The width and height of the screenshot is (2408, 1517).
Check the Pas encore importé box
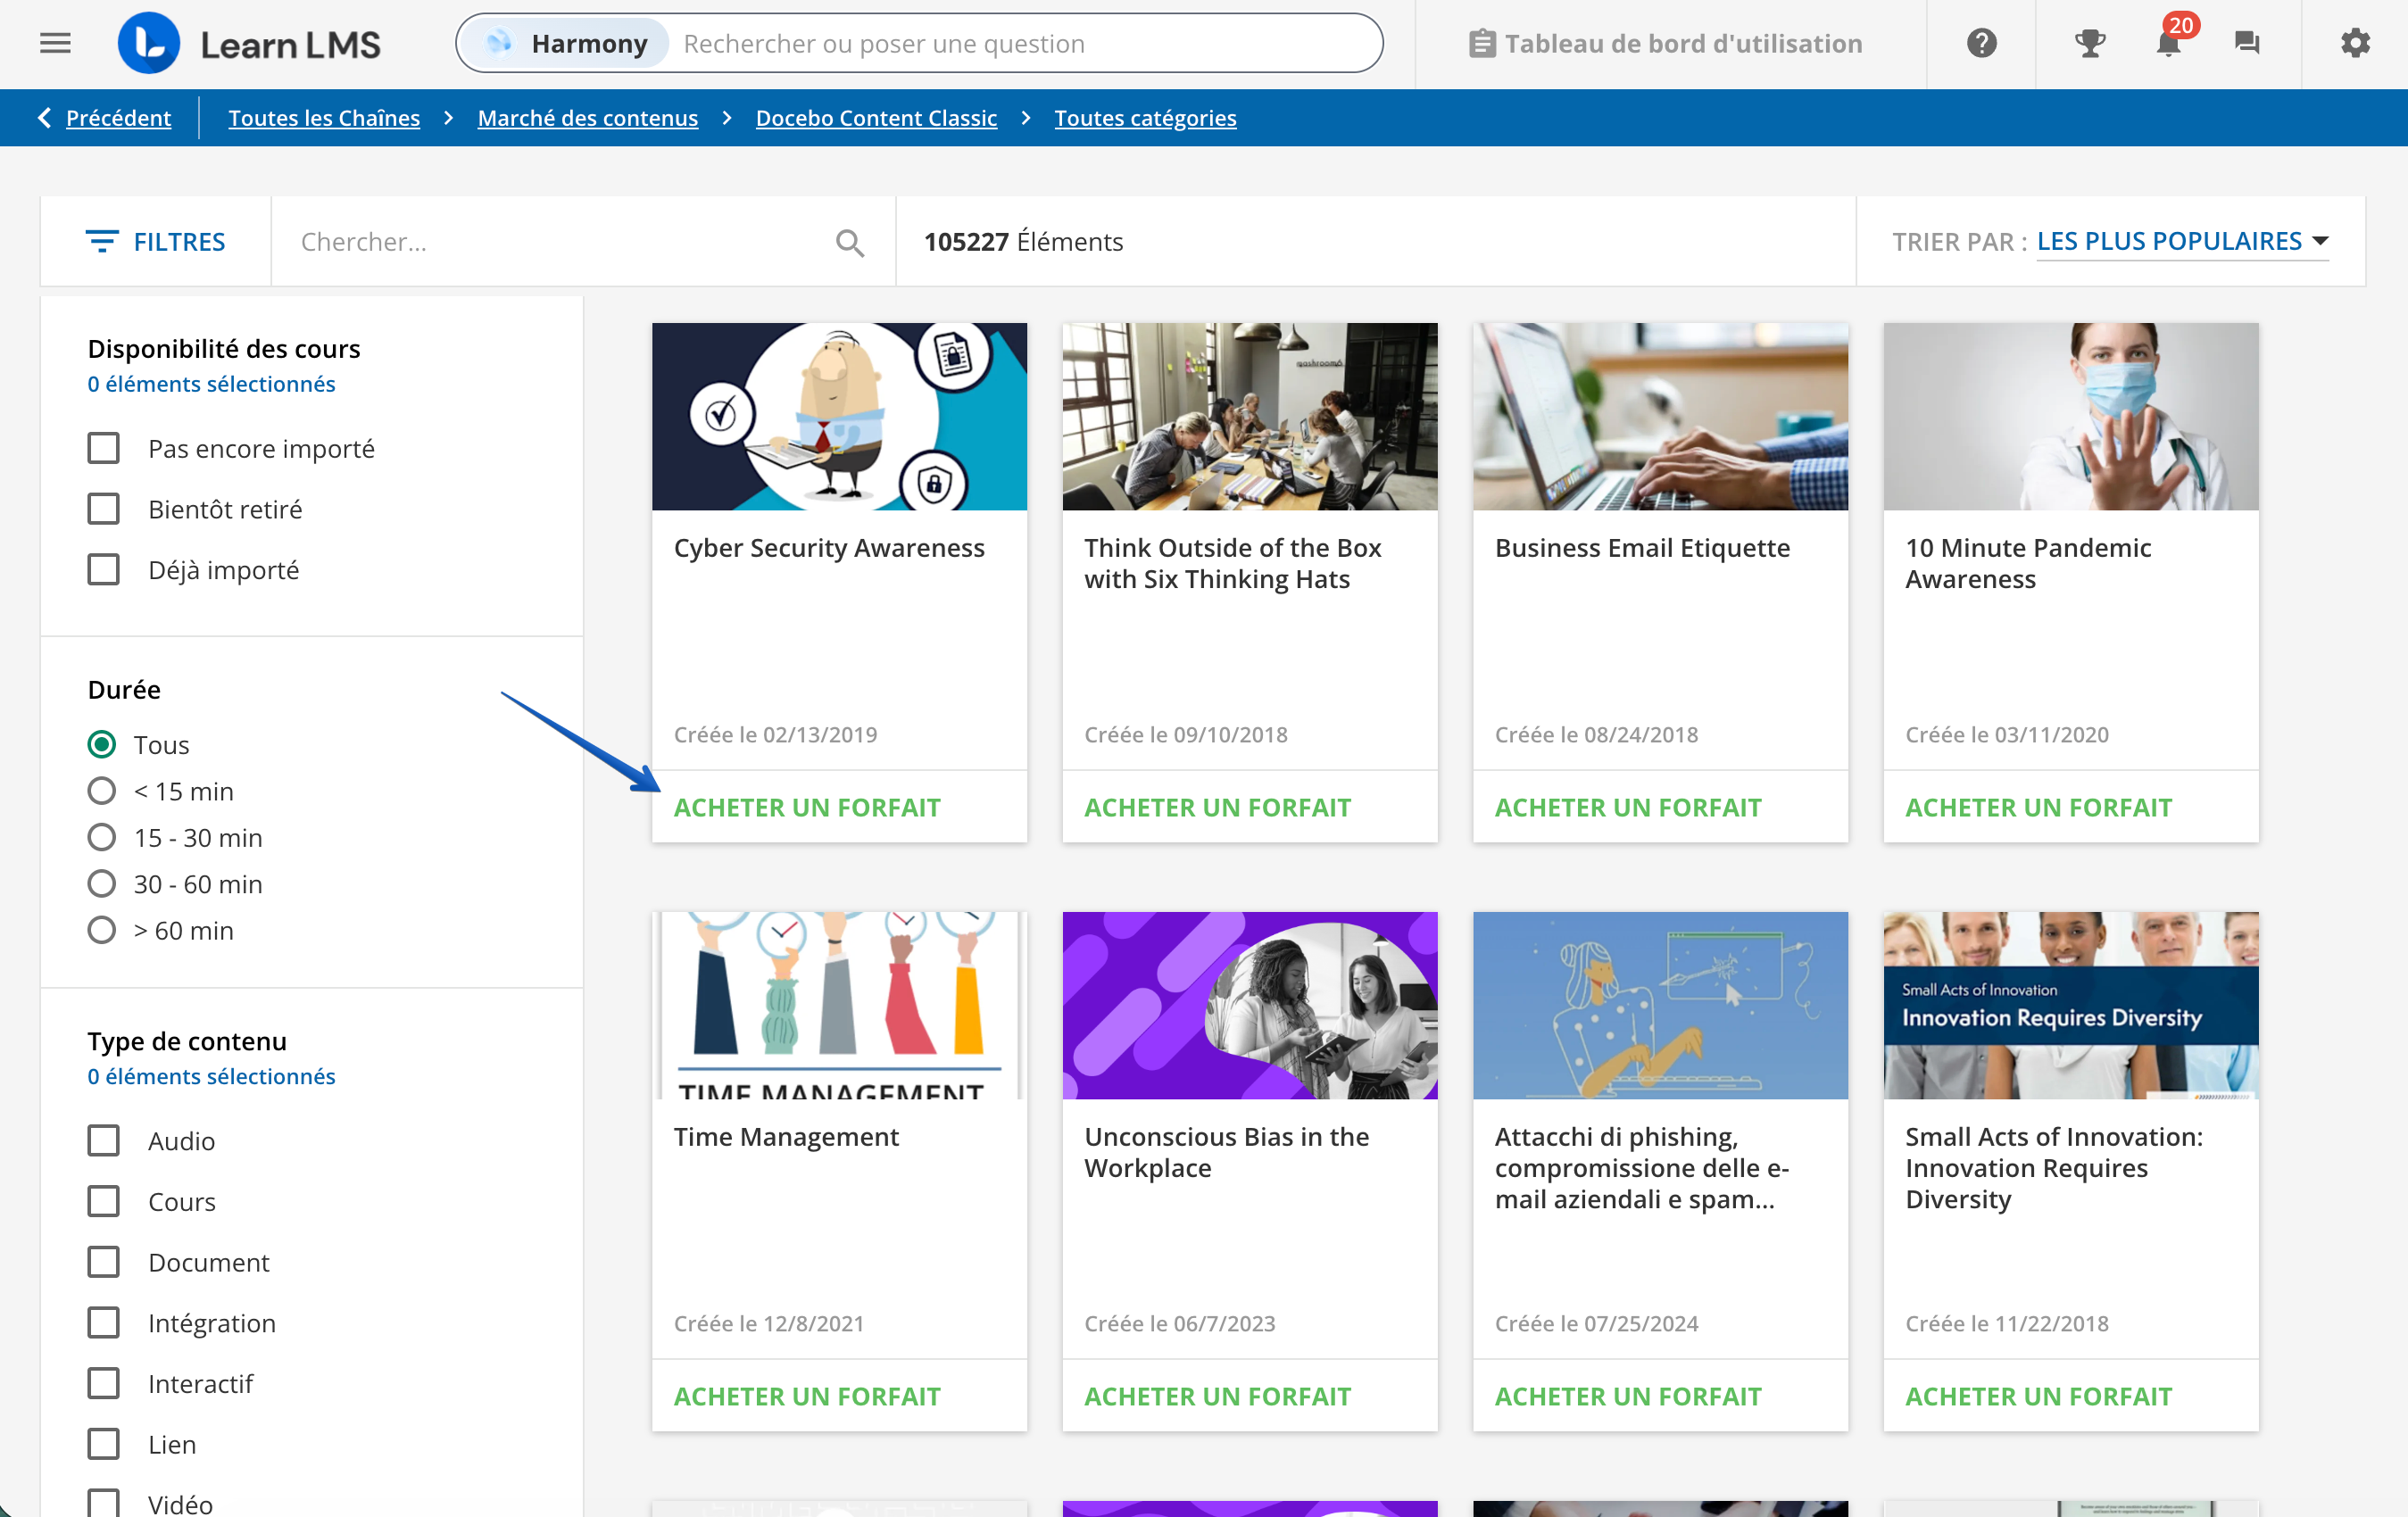(103, 448)
